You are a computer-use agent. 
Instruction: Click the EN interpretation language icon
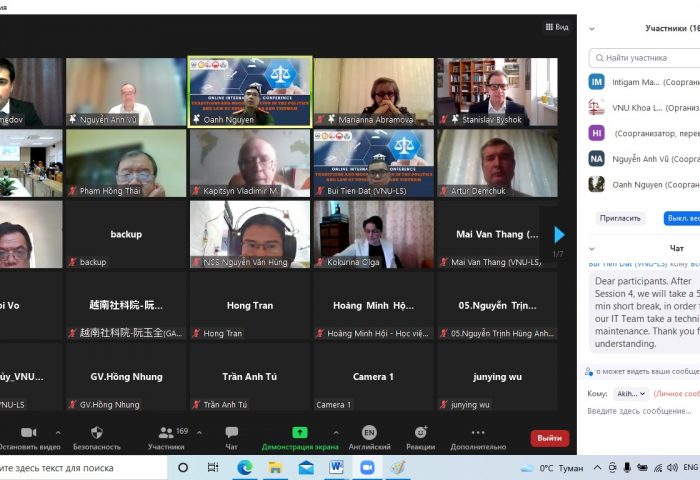369,432
